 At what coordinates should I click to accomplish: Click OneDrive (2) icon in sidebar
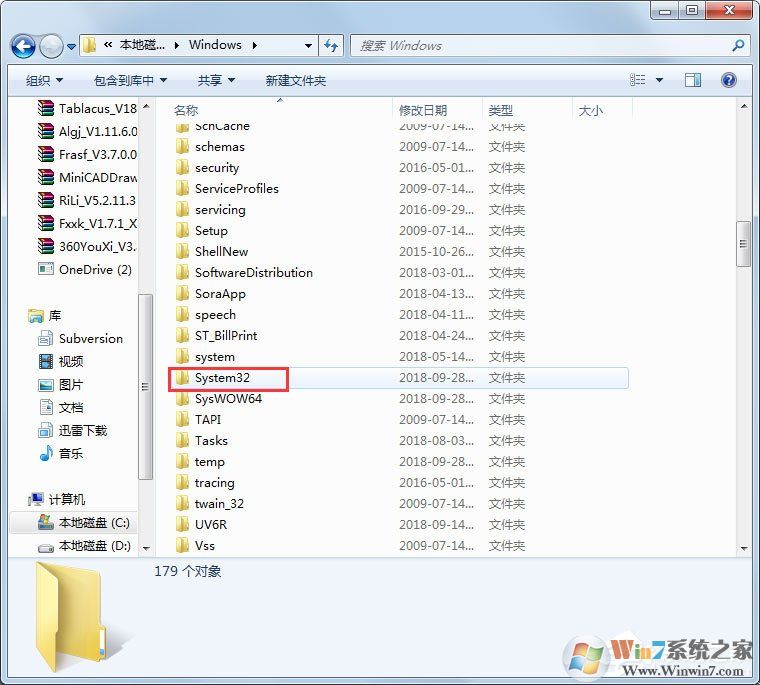pos(46,269)
